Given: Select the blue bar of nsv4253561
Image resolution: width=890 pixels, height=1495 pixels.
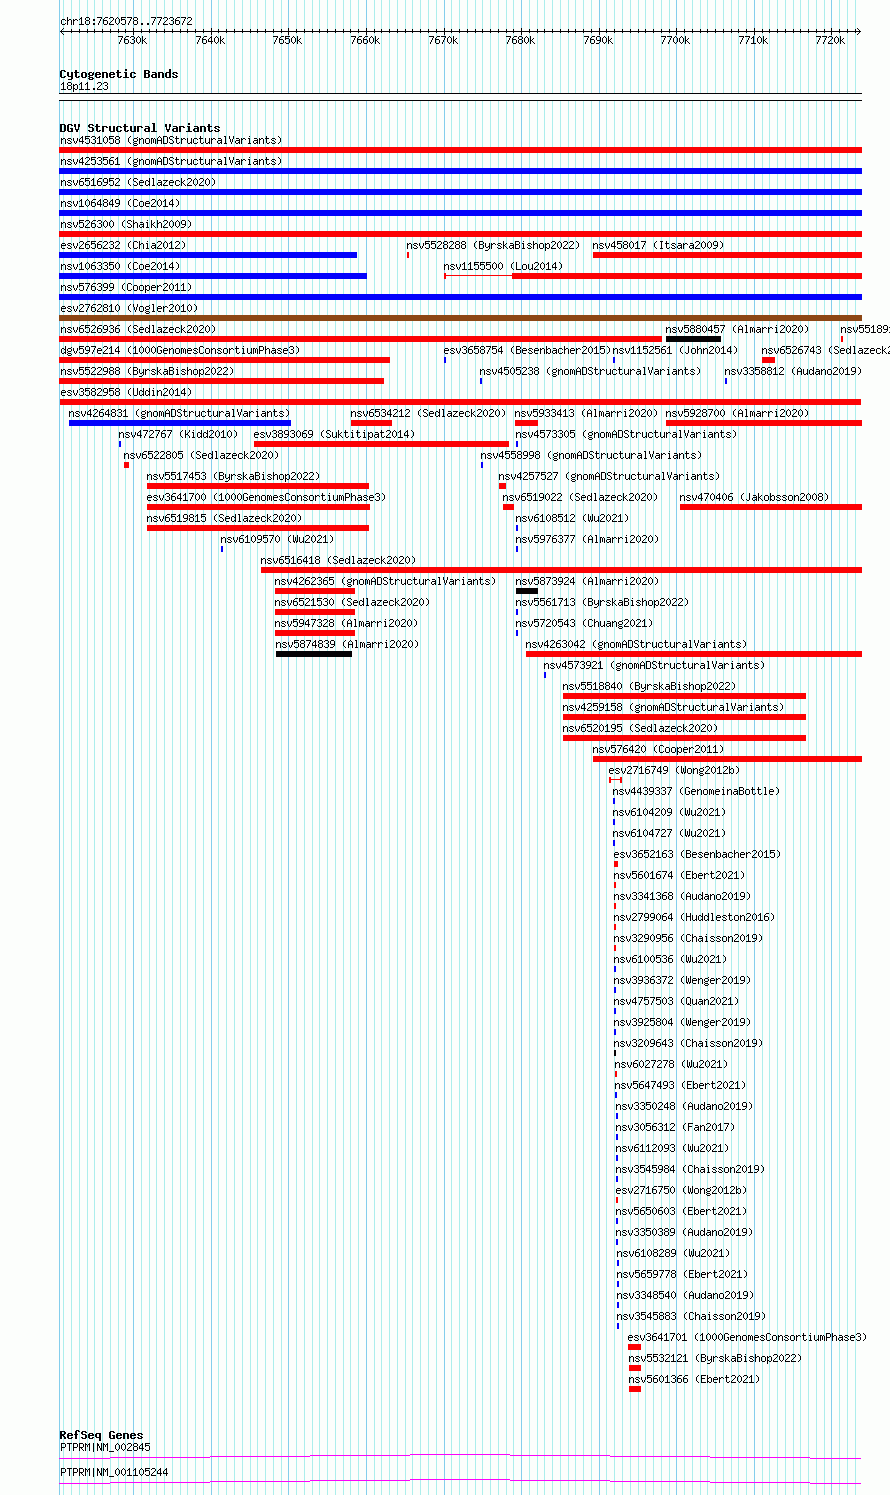Looking at the screenshot, I should click(x=460, y=171).
